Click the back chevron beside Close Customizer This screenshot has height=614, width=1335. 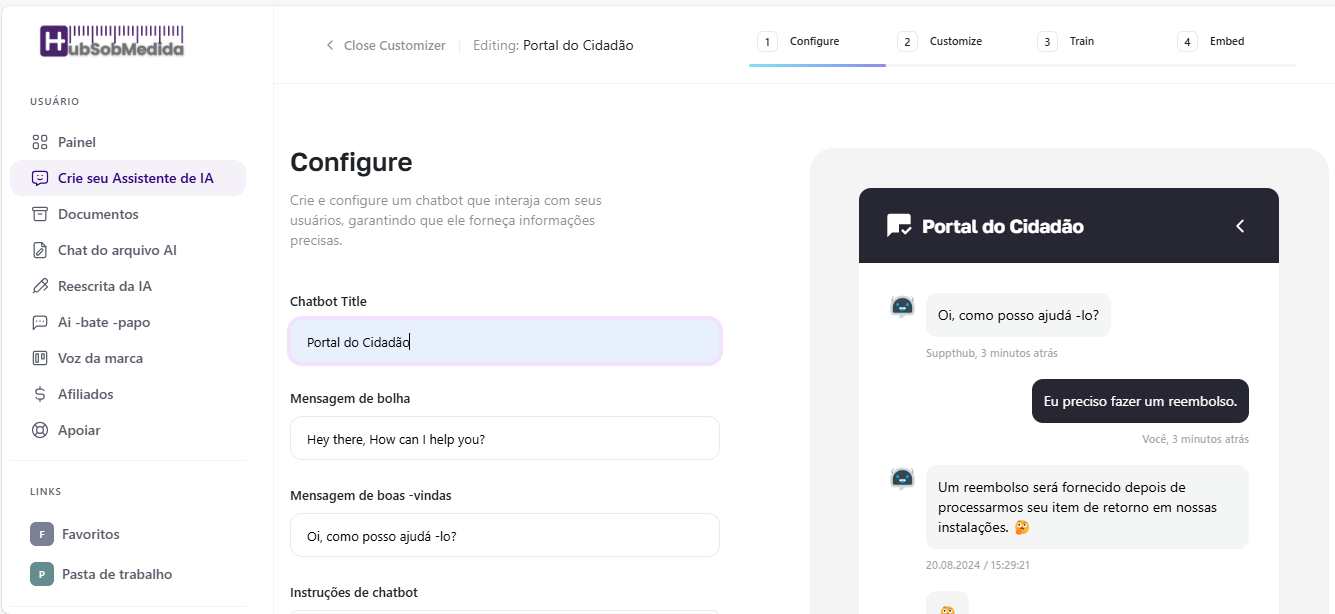tap(330, 45)
